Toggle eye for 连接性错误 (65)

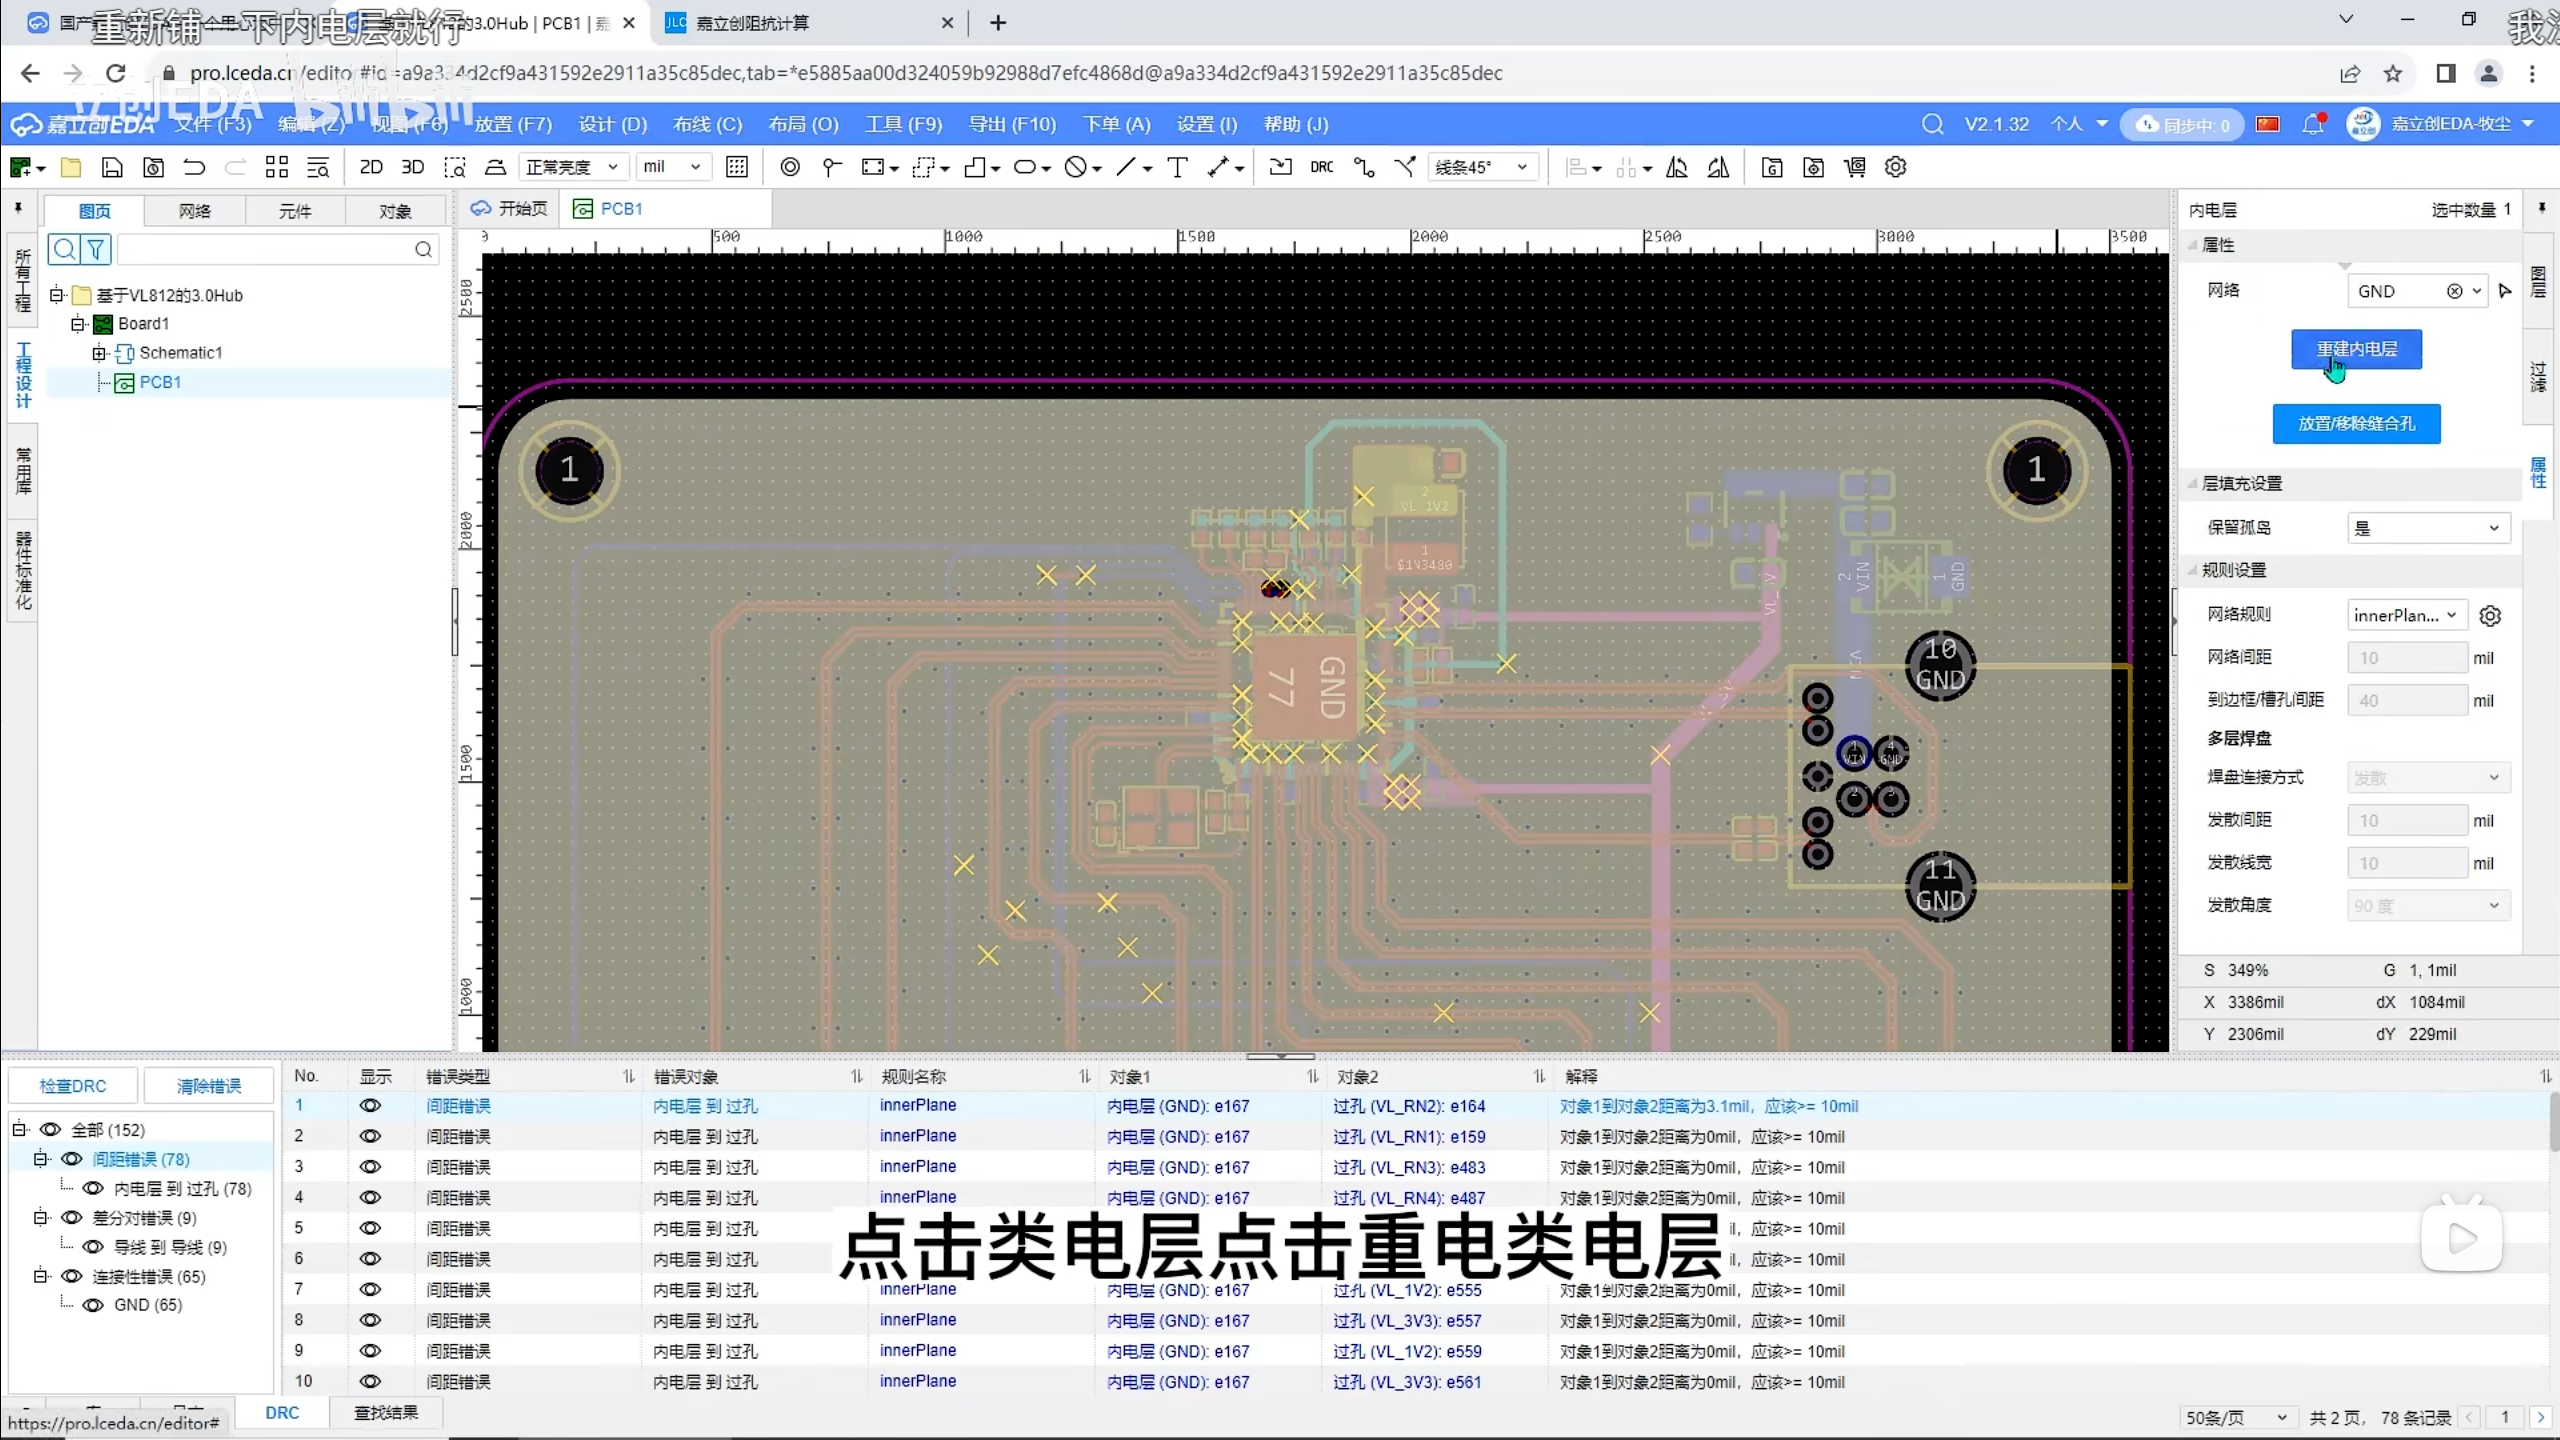pos(72,1276)
